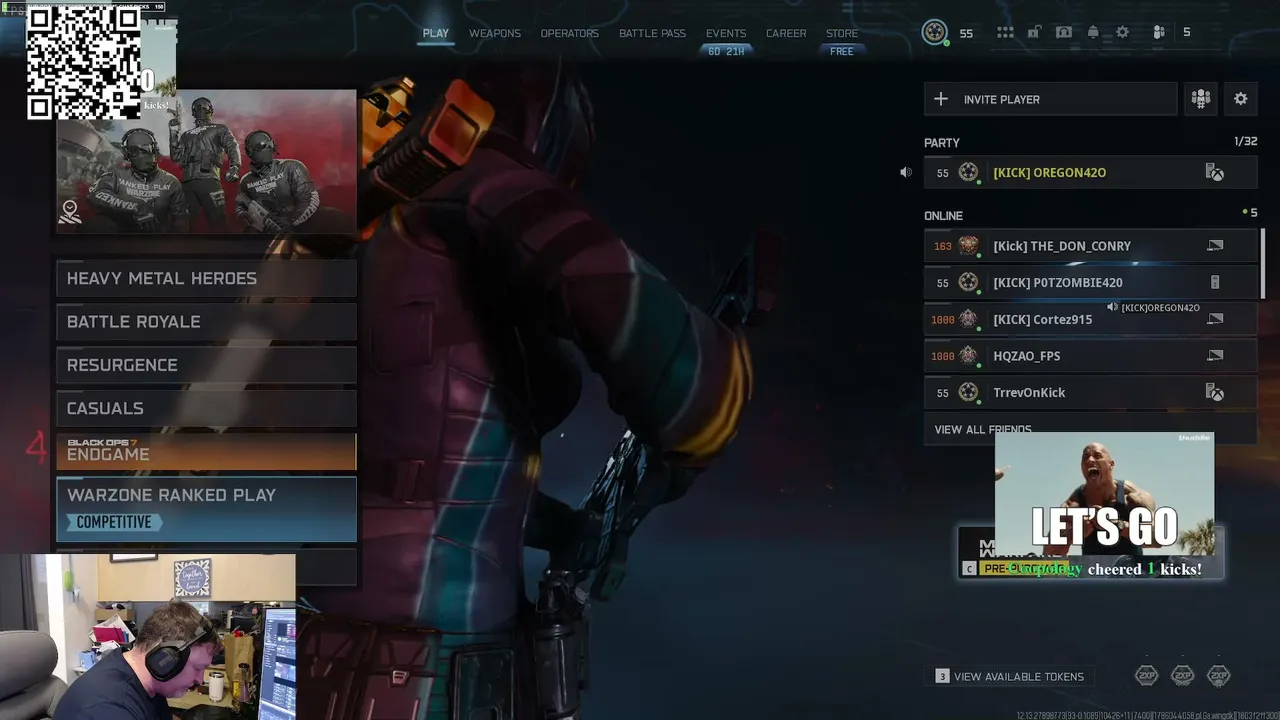Click level 163 on THE_DON_CONRY's row
1280x720 pixels.
click(942, 246)
